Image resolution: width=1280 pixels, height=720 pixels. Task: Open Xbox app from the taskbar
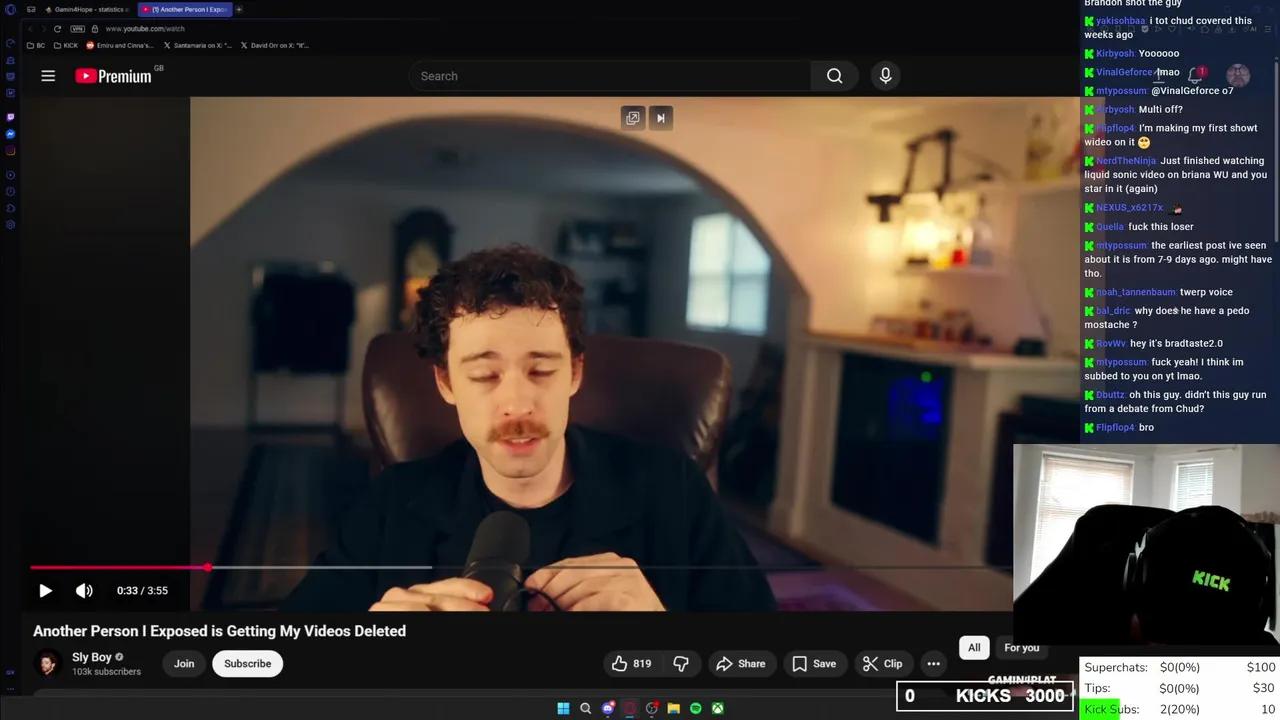pos(717,708)
